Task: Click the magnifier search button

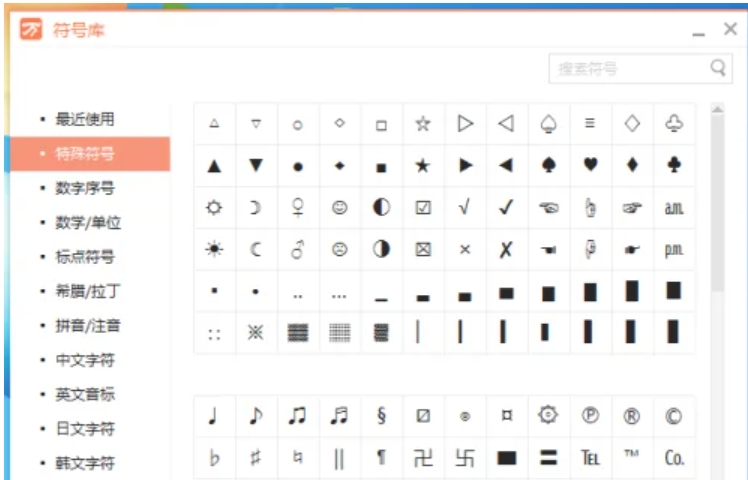Action: (718, 68)
